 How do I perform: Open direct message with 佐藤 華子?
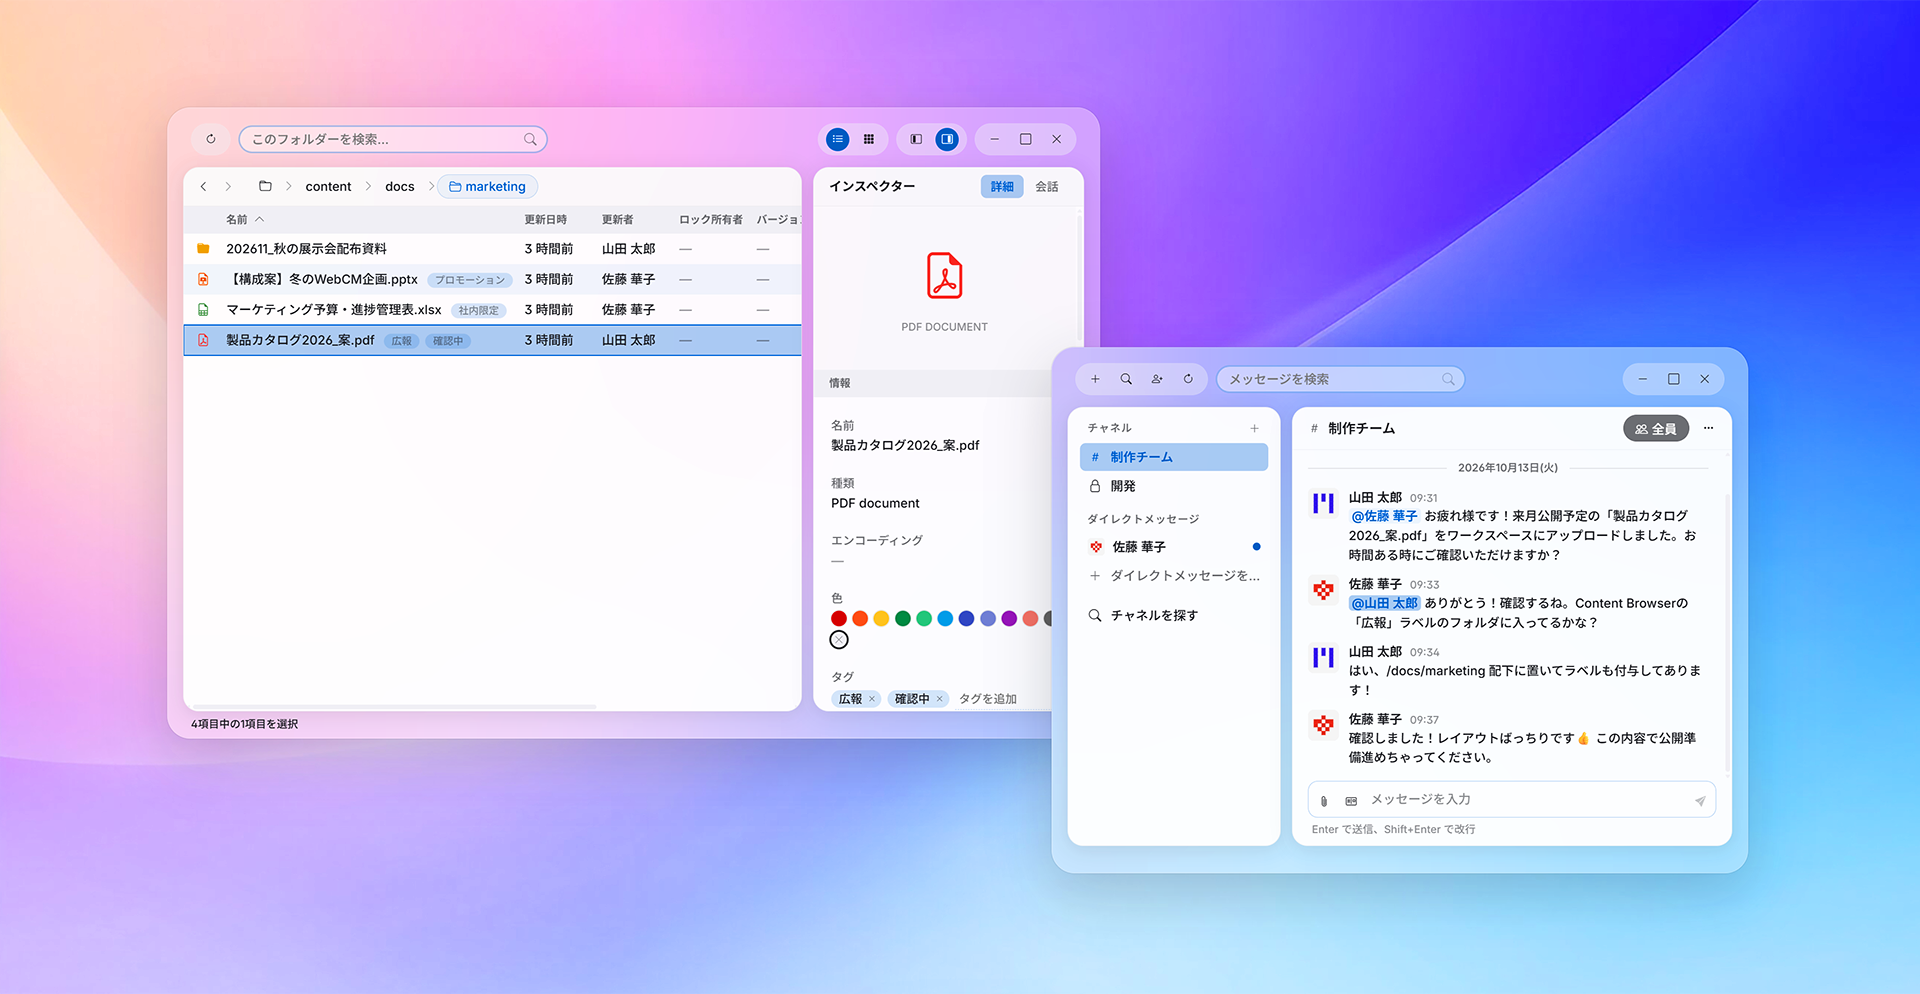pos(1174,547)
